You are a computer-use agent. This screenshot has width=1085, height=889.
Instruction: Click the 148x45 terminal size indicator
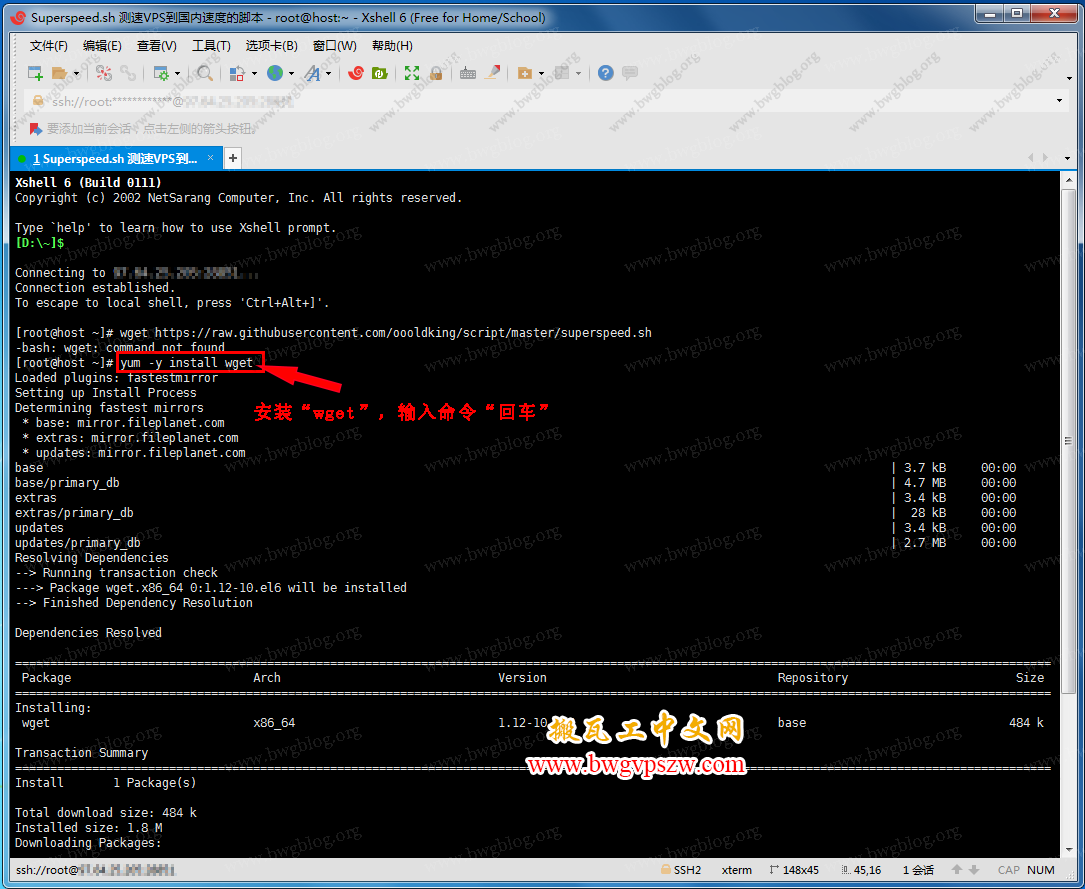pyautogui.click(x=794, y=870)
